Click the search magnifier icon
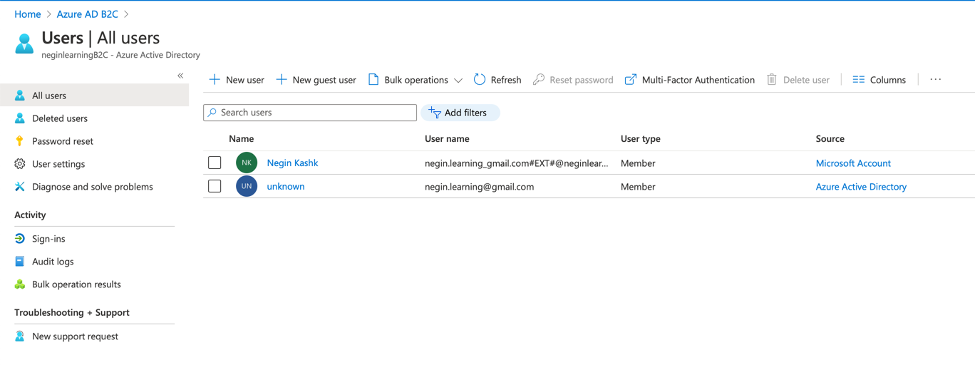Image resolution: width=977 pixels, height=366 pixels. tap(212, 113)
